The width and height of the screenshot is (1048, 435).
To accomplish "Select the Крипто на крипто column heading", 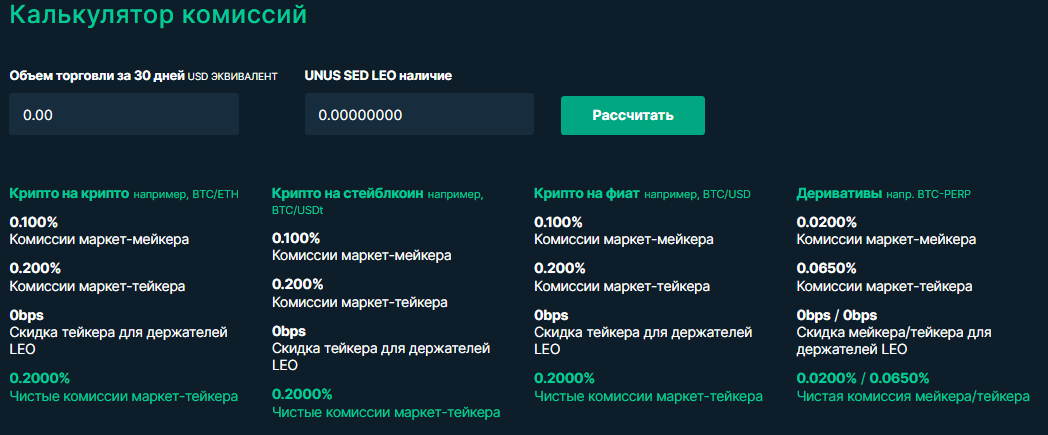I will coord(69,193).
